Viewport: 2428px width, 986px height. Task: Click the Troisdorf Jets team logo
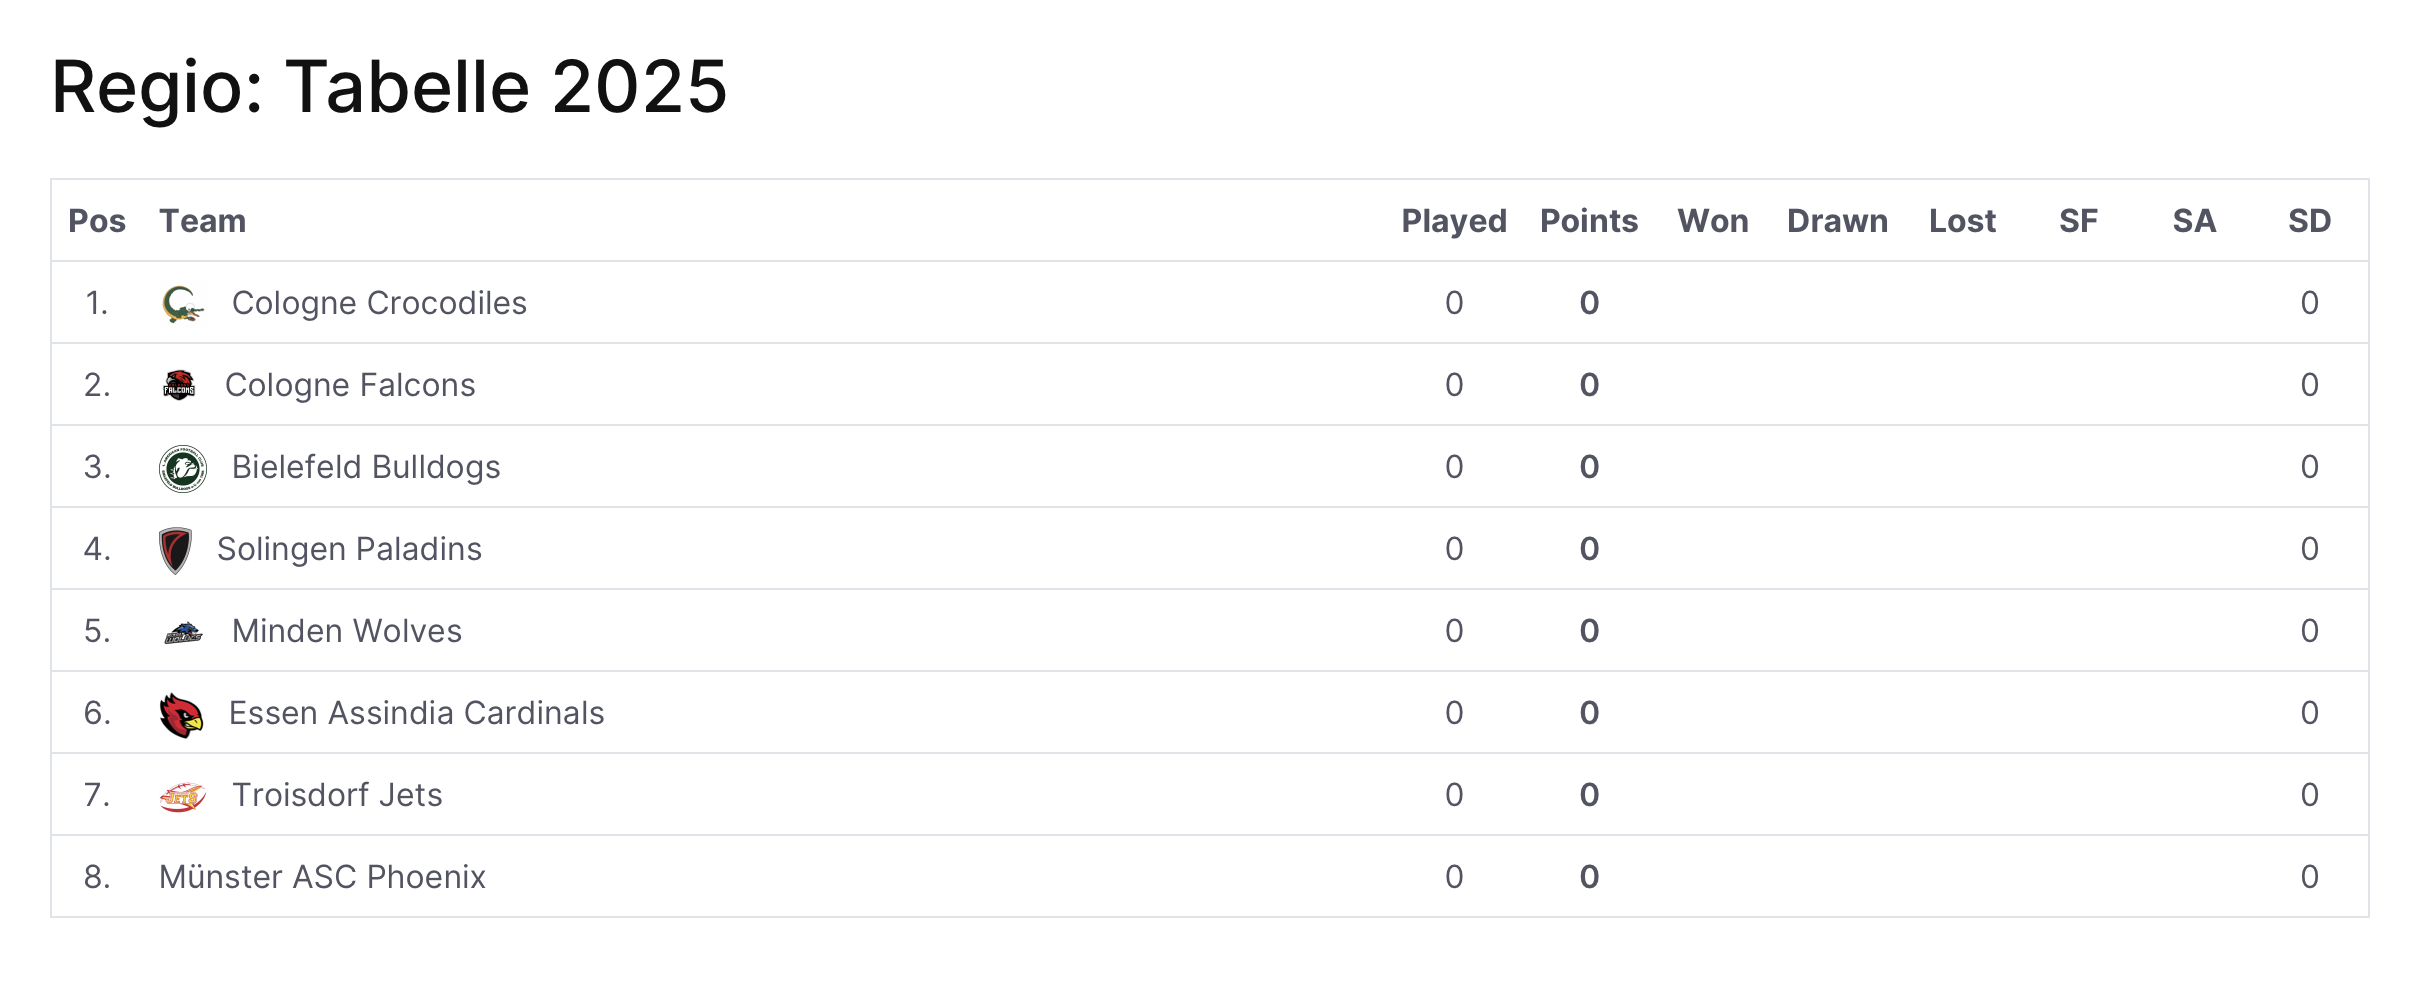click(x=183, y=797)
